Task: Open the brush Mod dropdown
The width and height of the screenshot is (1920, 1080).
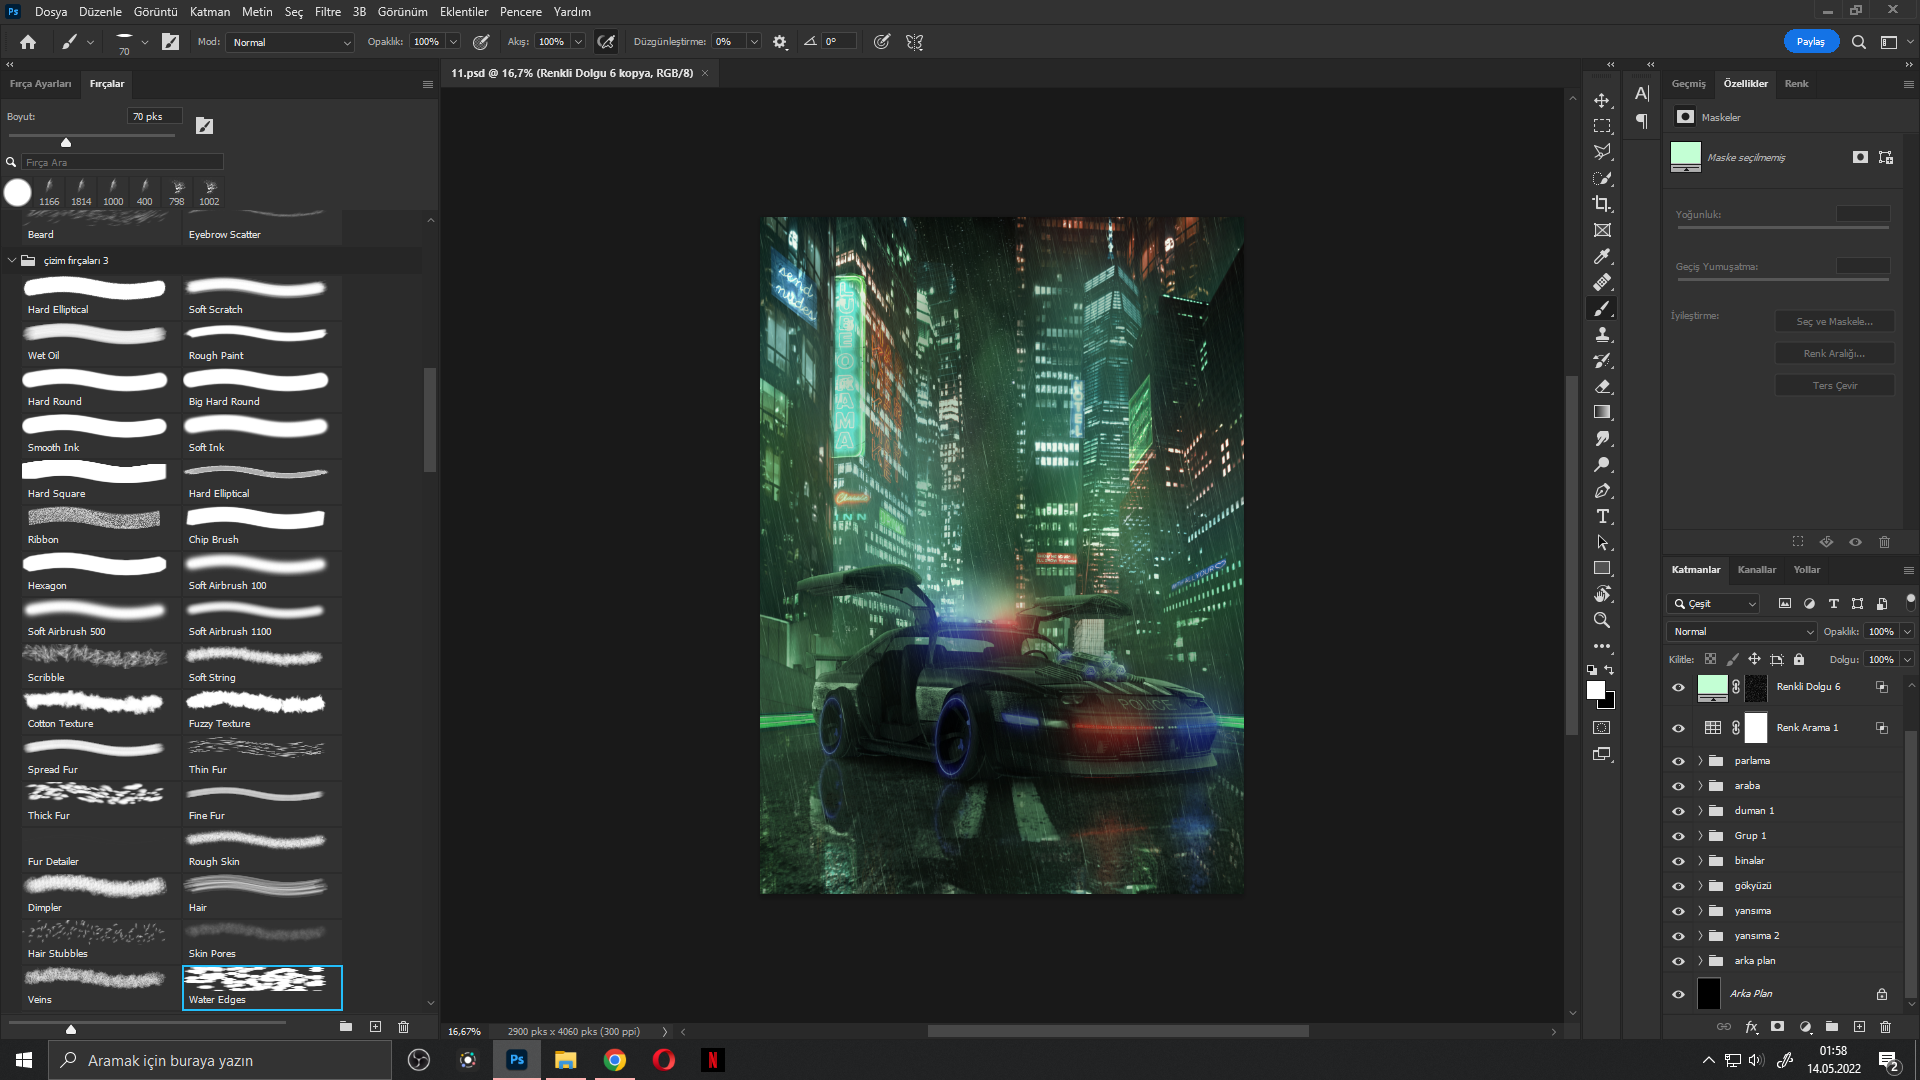Action: click(291, 42)
